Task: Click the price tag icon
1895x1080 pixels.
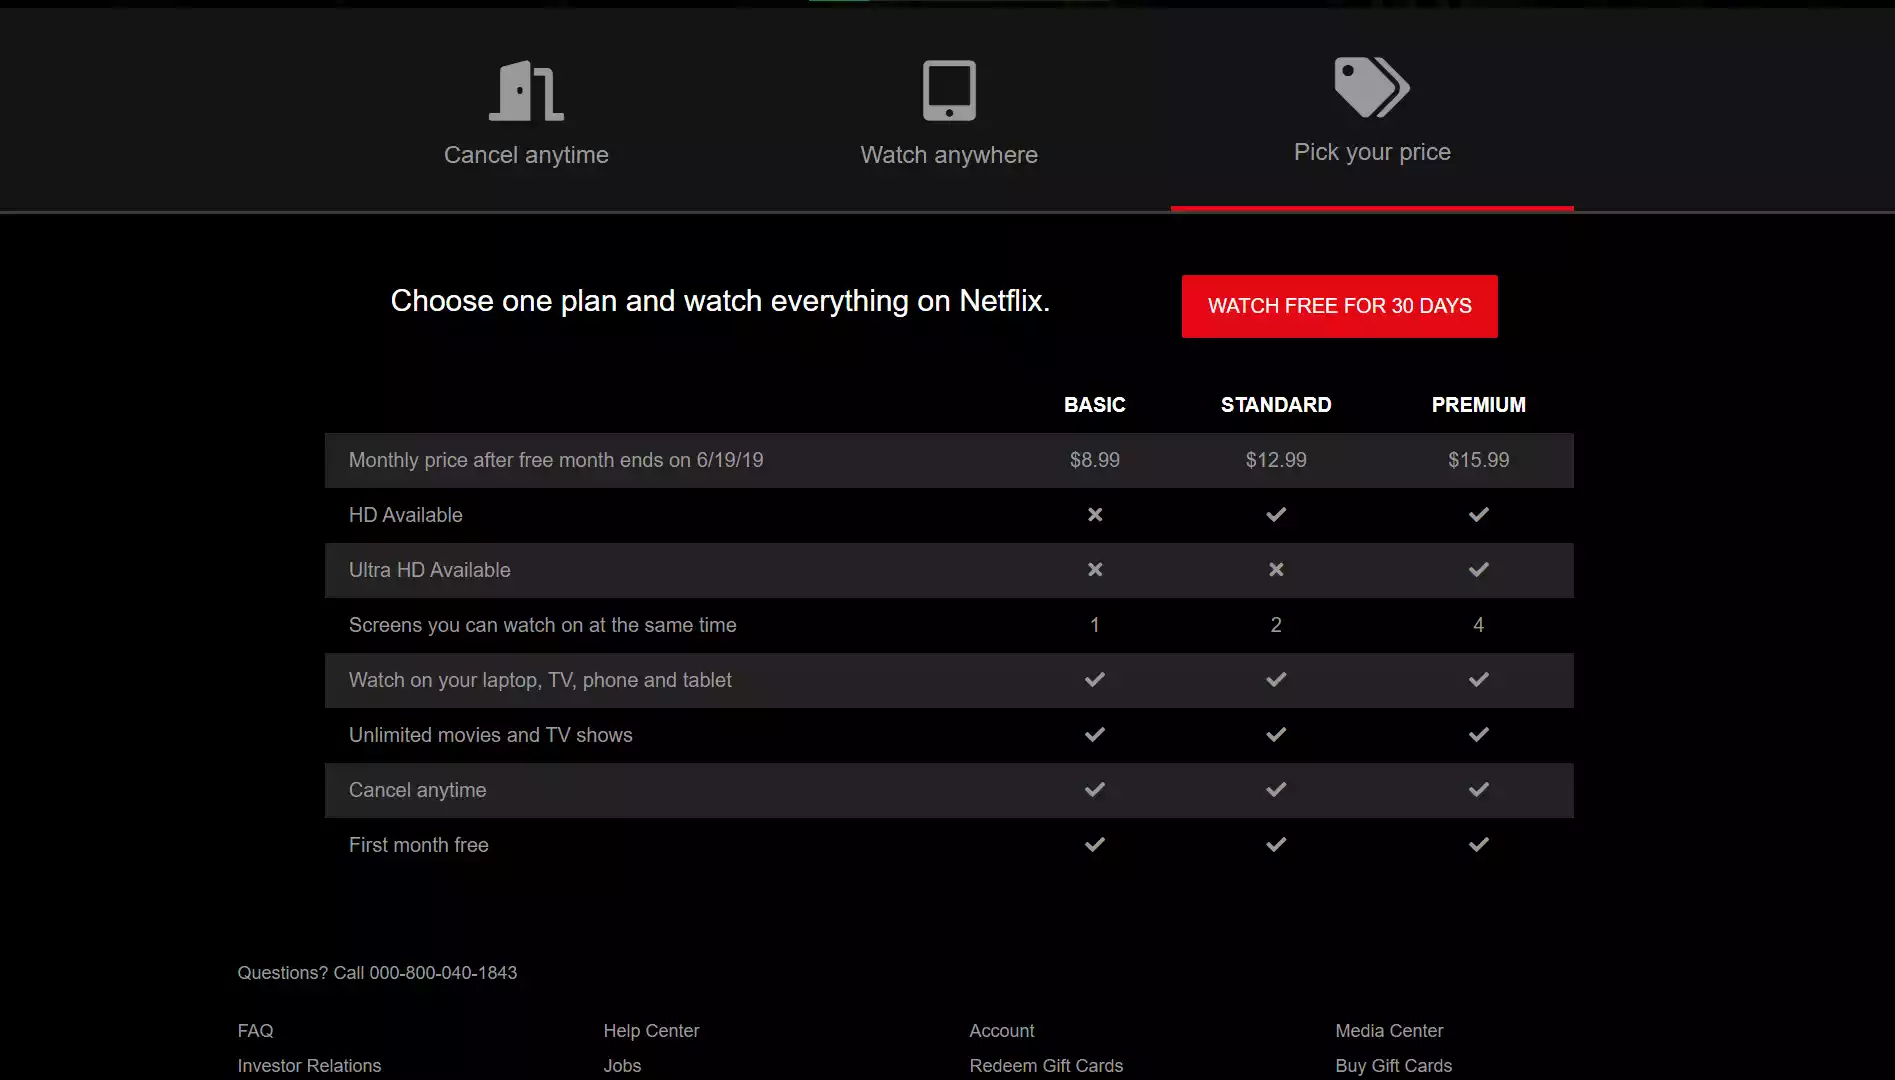Action: click(x=1372, y=87)
